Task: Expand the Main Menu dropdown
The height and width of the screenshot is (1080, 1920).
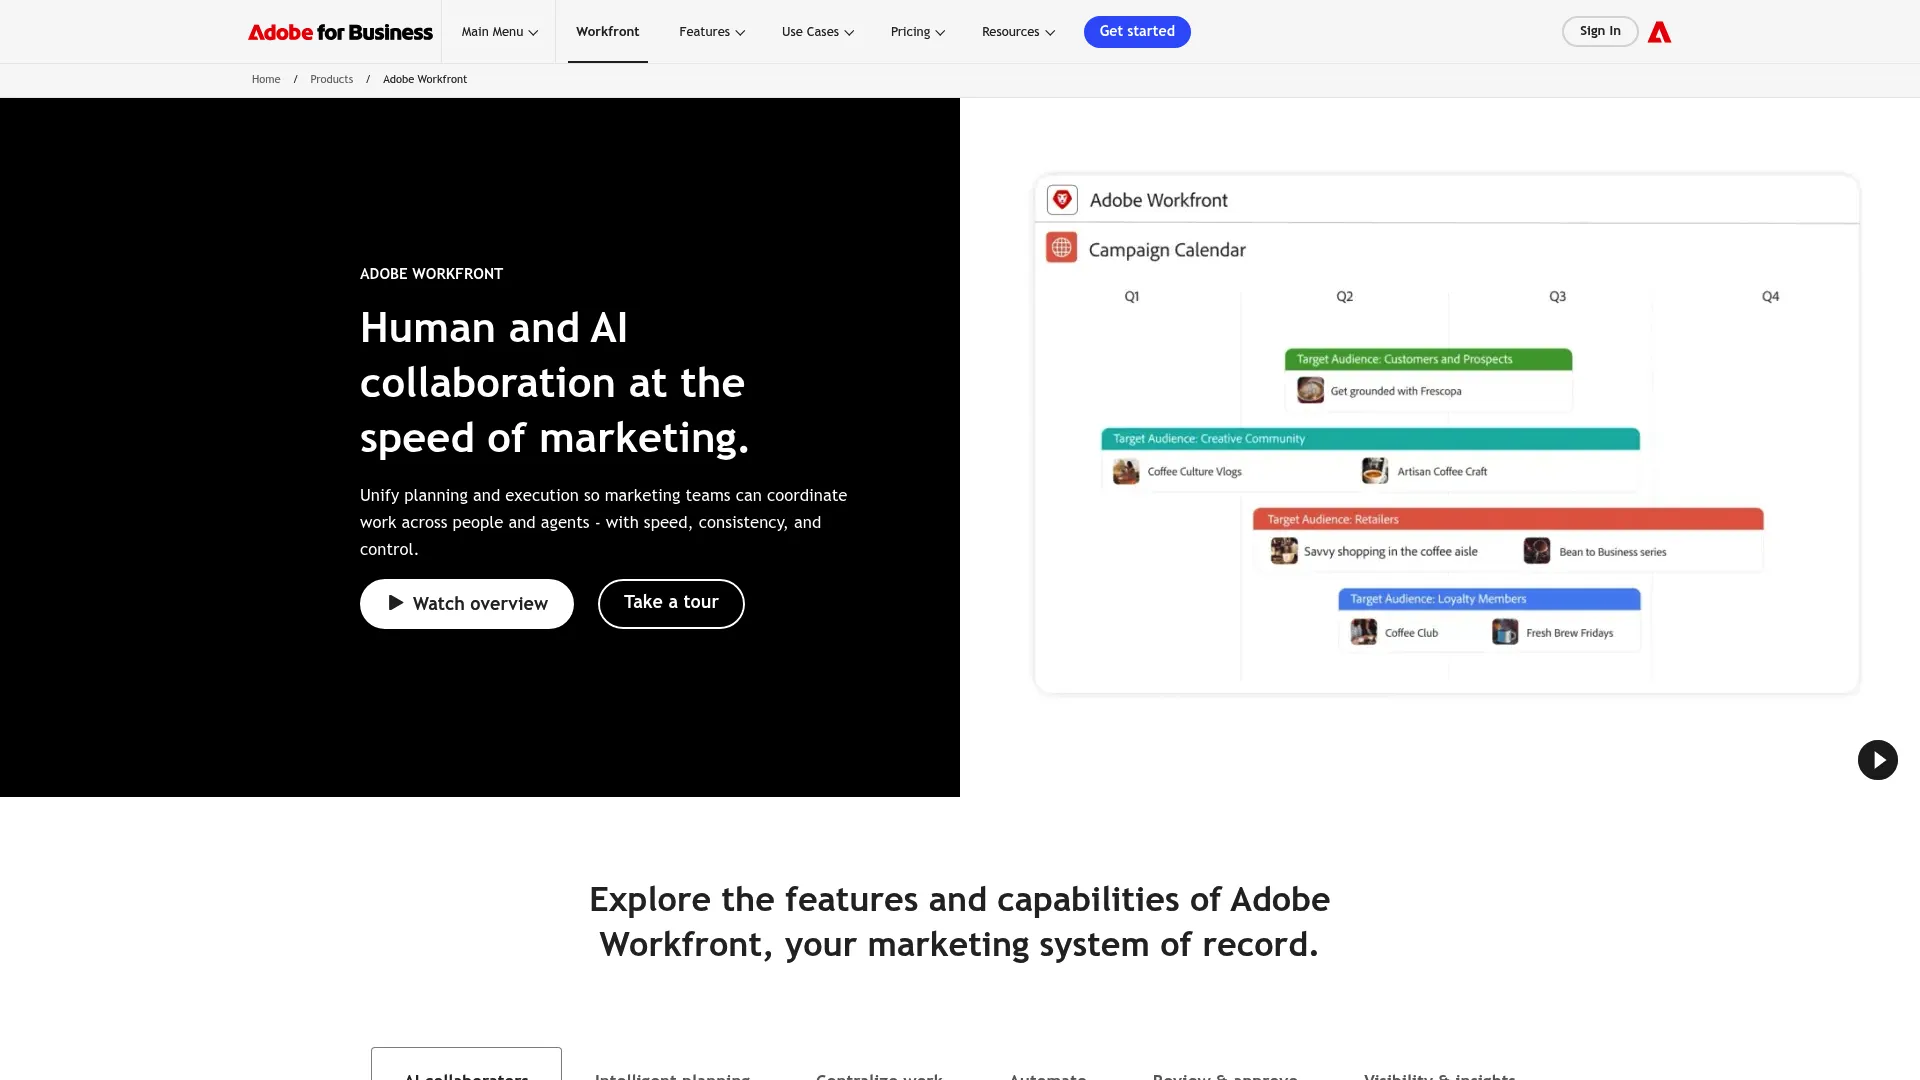Action: click(499, 32)
